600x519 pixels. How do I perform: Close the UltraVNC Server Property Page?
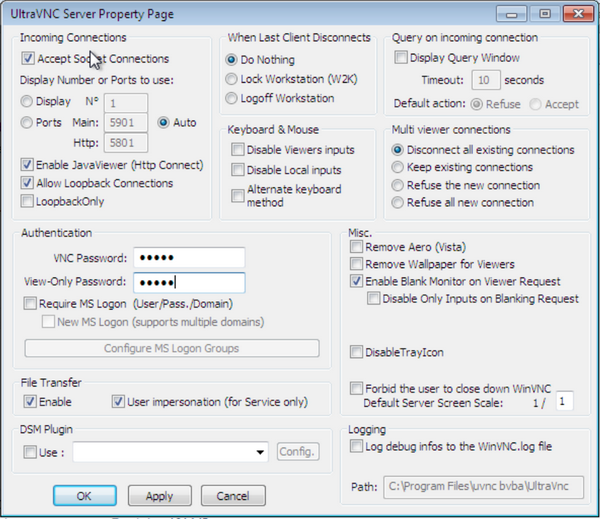point(578,14)
